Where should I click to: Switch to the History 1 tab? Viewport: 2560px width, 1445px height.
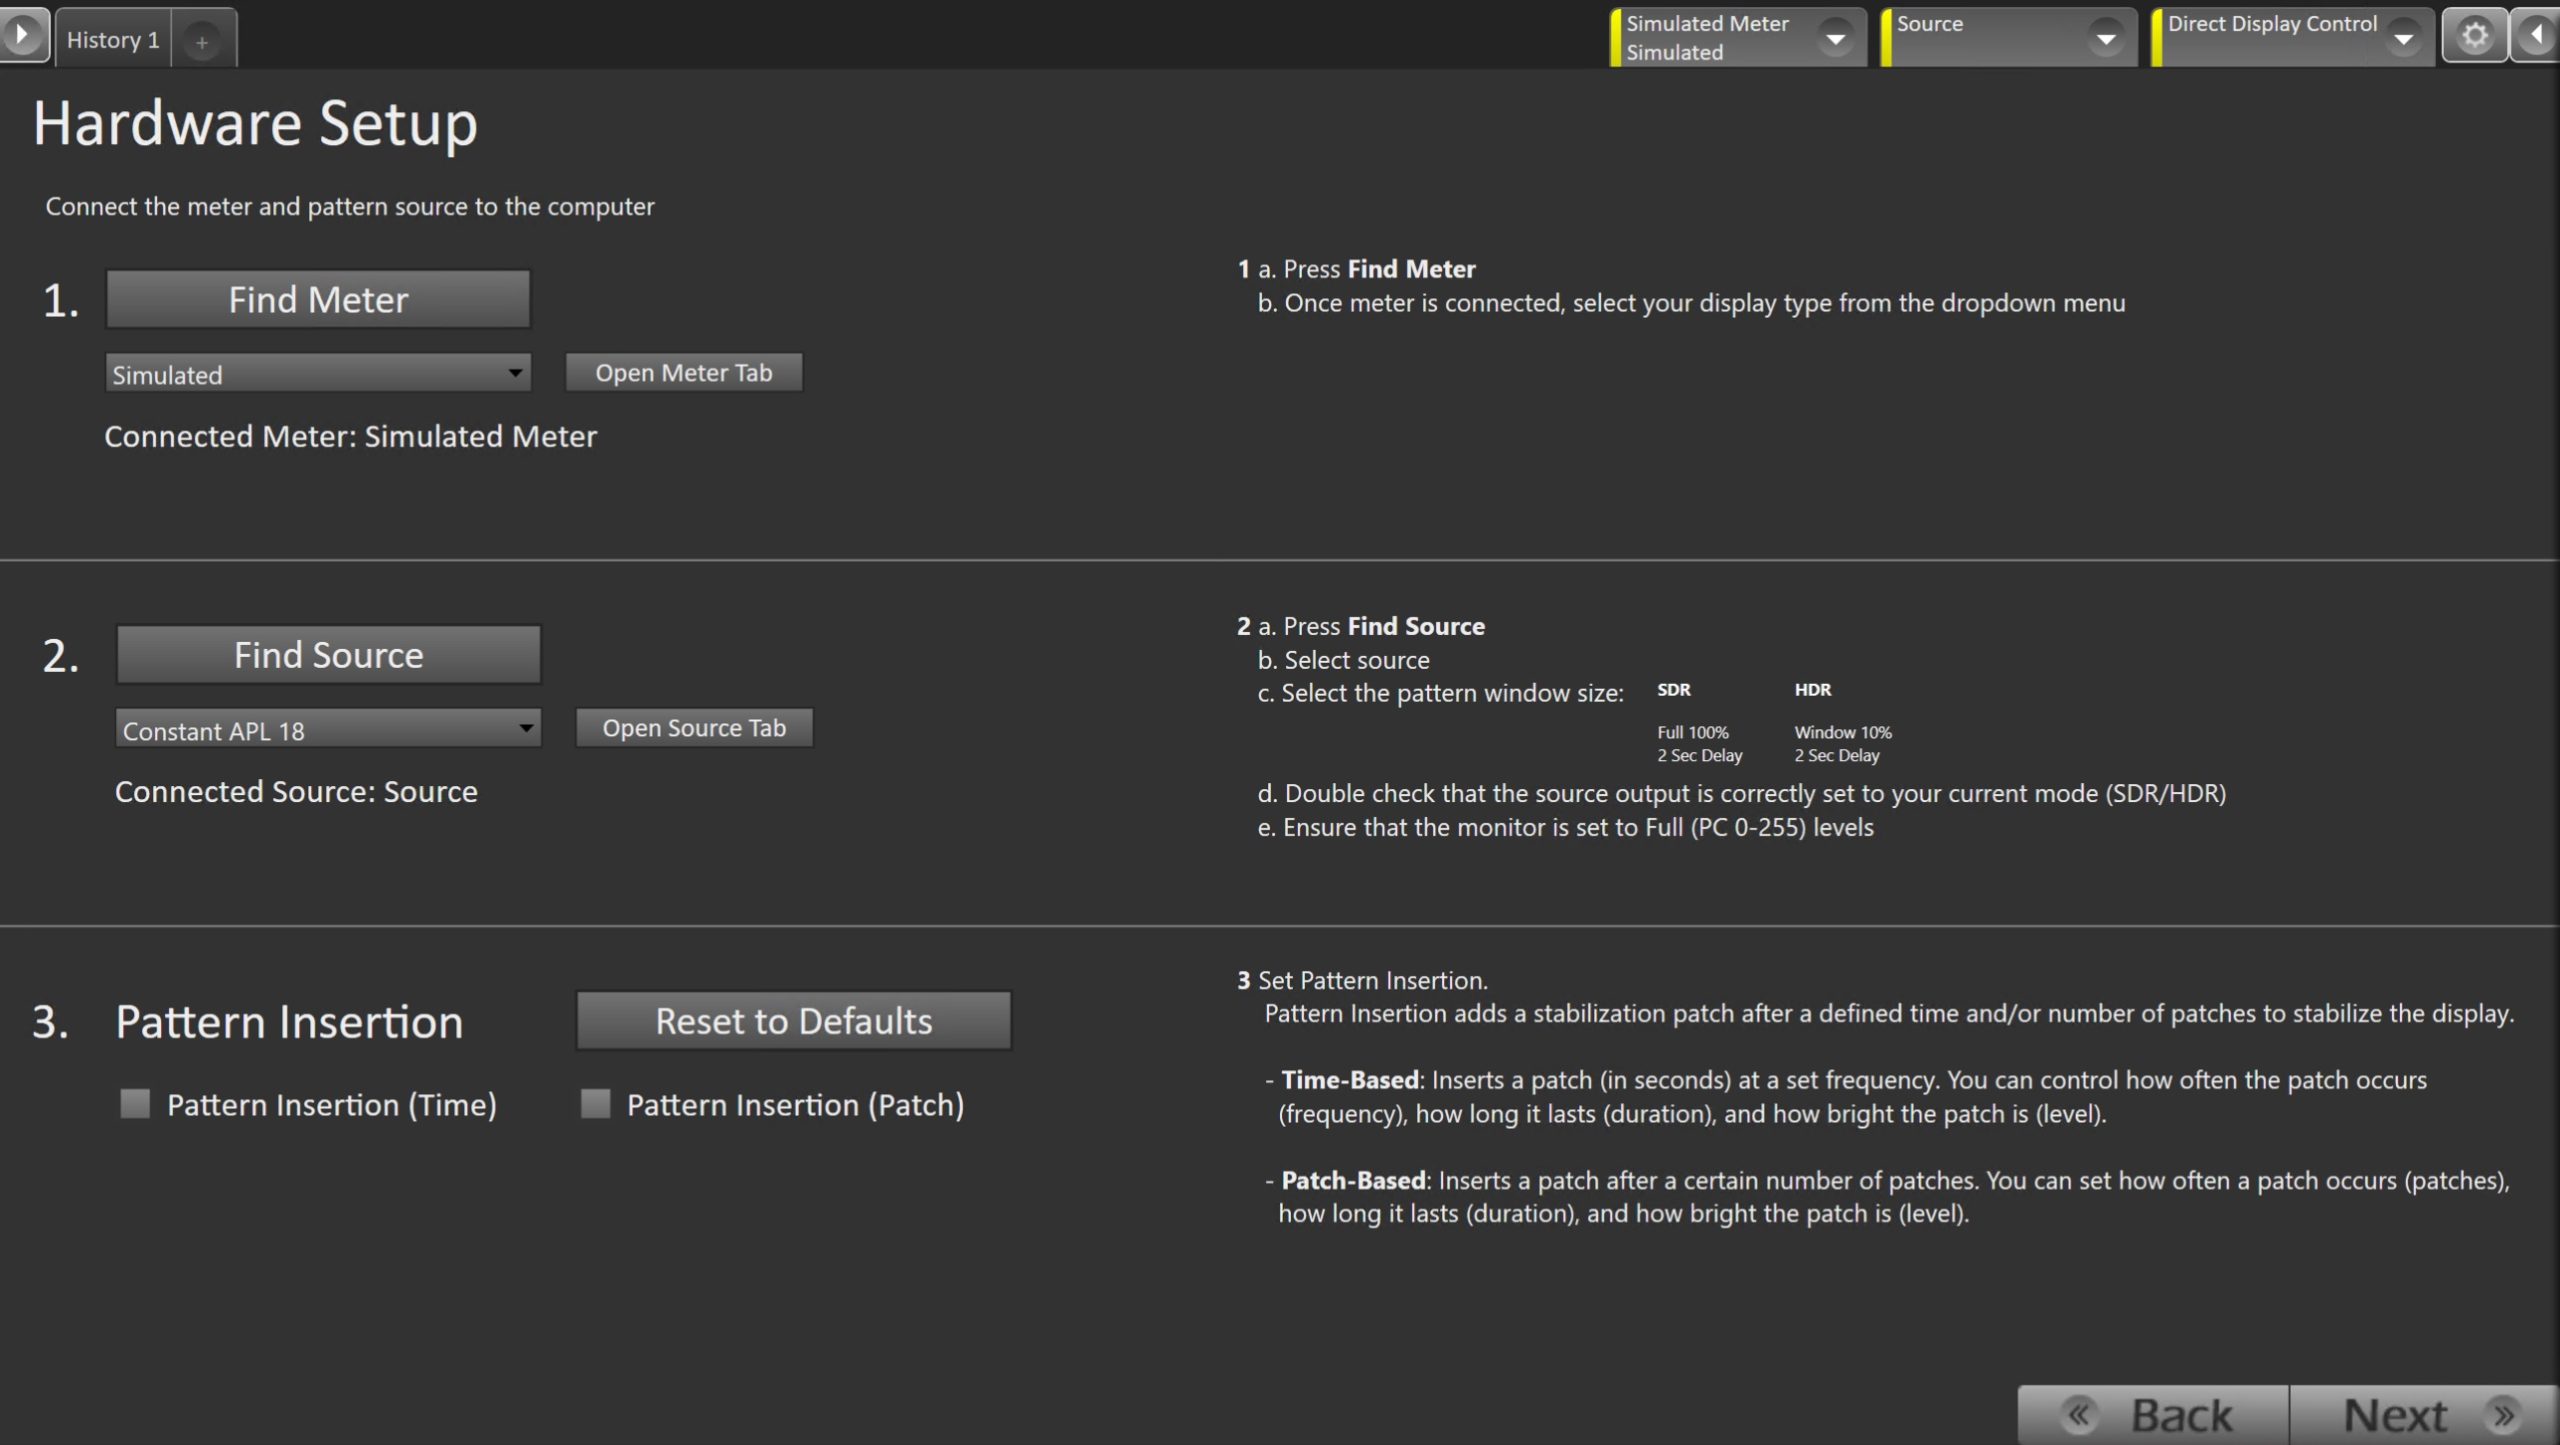point(113,40)
